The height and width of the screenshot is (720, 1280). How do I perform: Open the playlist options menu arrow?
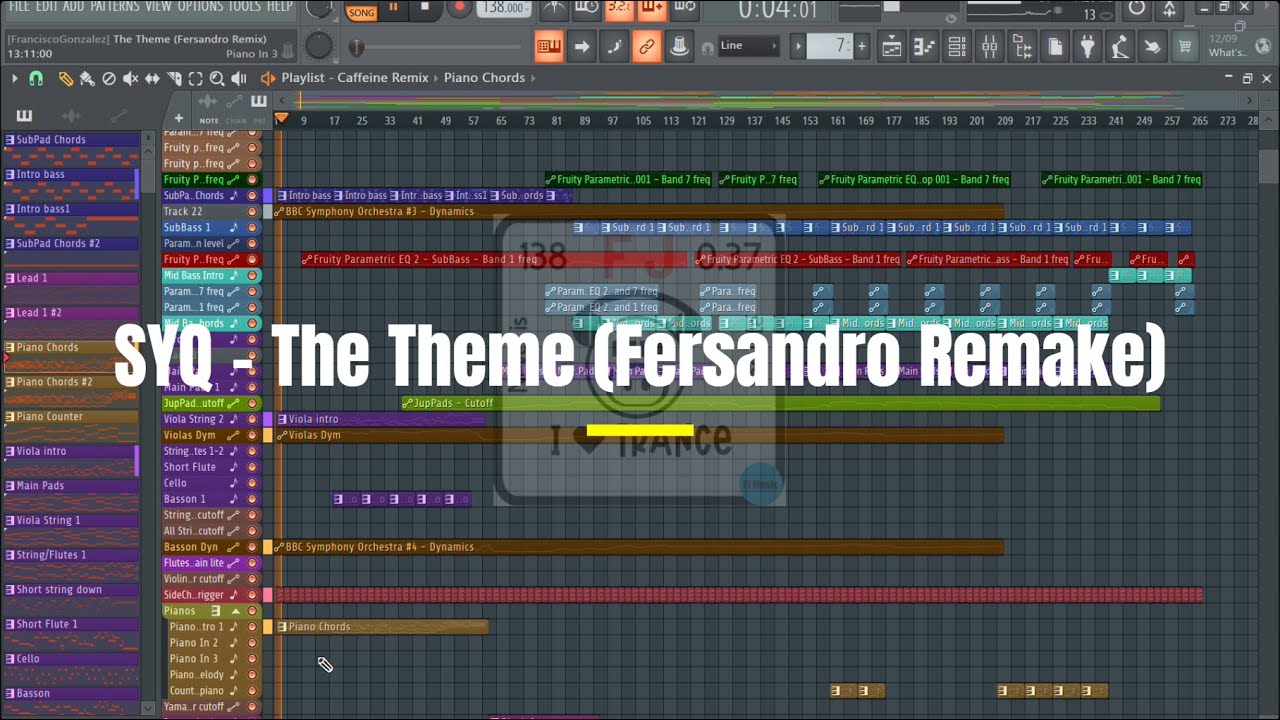point(14,78)
